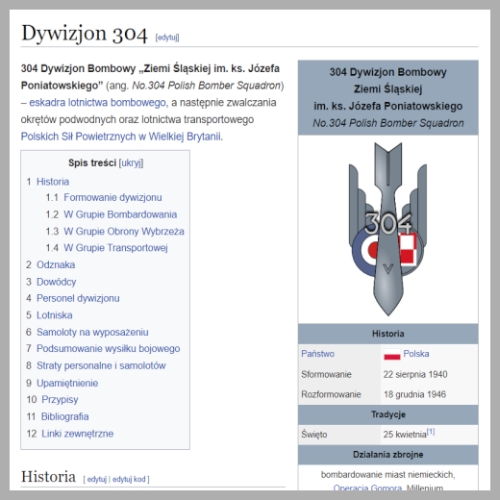Click footnote reference 1 after 25 kwietnia
This screenshot has width=500, height=500.
click(431, 432)
